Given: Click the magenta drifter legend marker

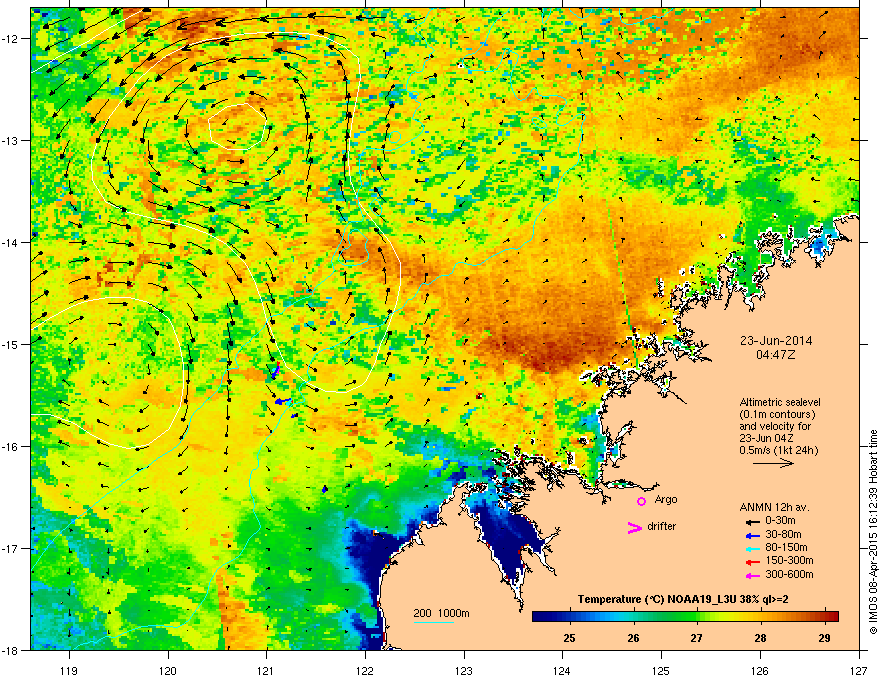Looking at the screenshot, I should (x=634, y=527).
